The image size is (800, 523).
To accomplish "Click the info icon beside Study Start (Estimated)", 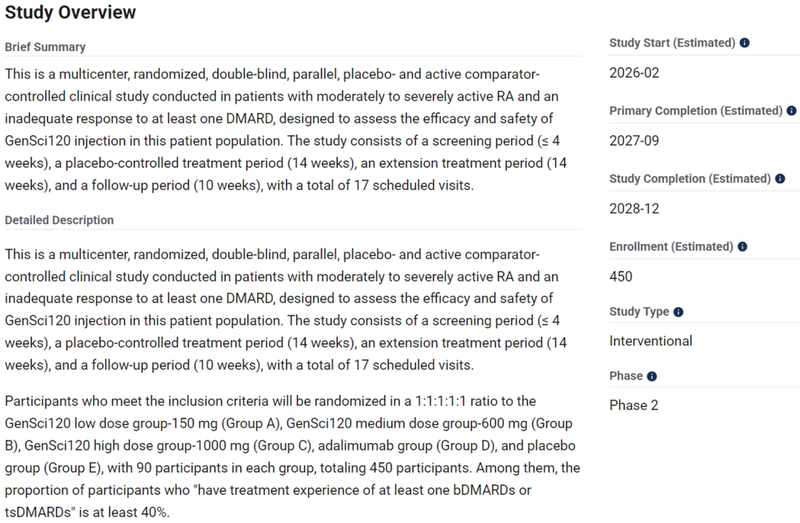I will pos(745,44).
